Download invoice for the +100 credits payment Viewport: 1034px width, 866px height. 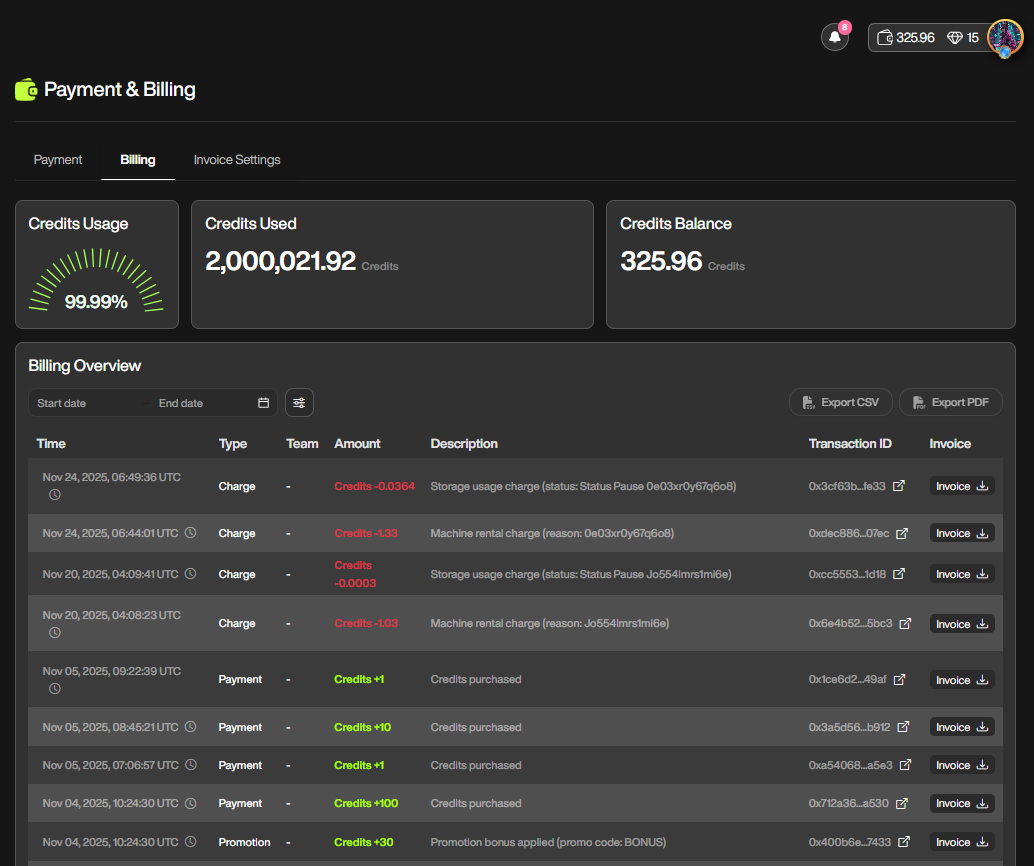(962, 804)
